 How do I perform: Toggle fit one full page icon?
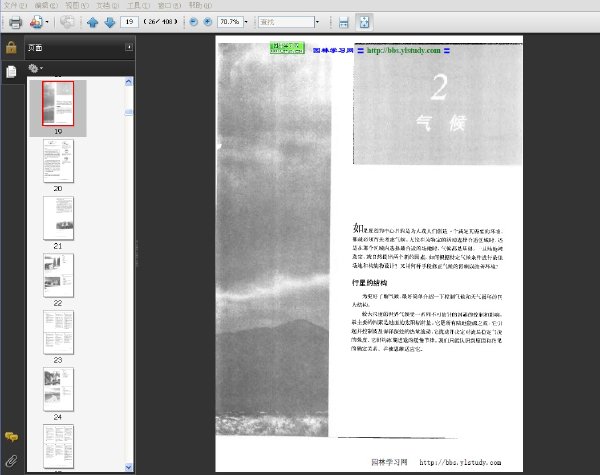(364, 22)
